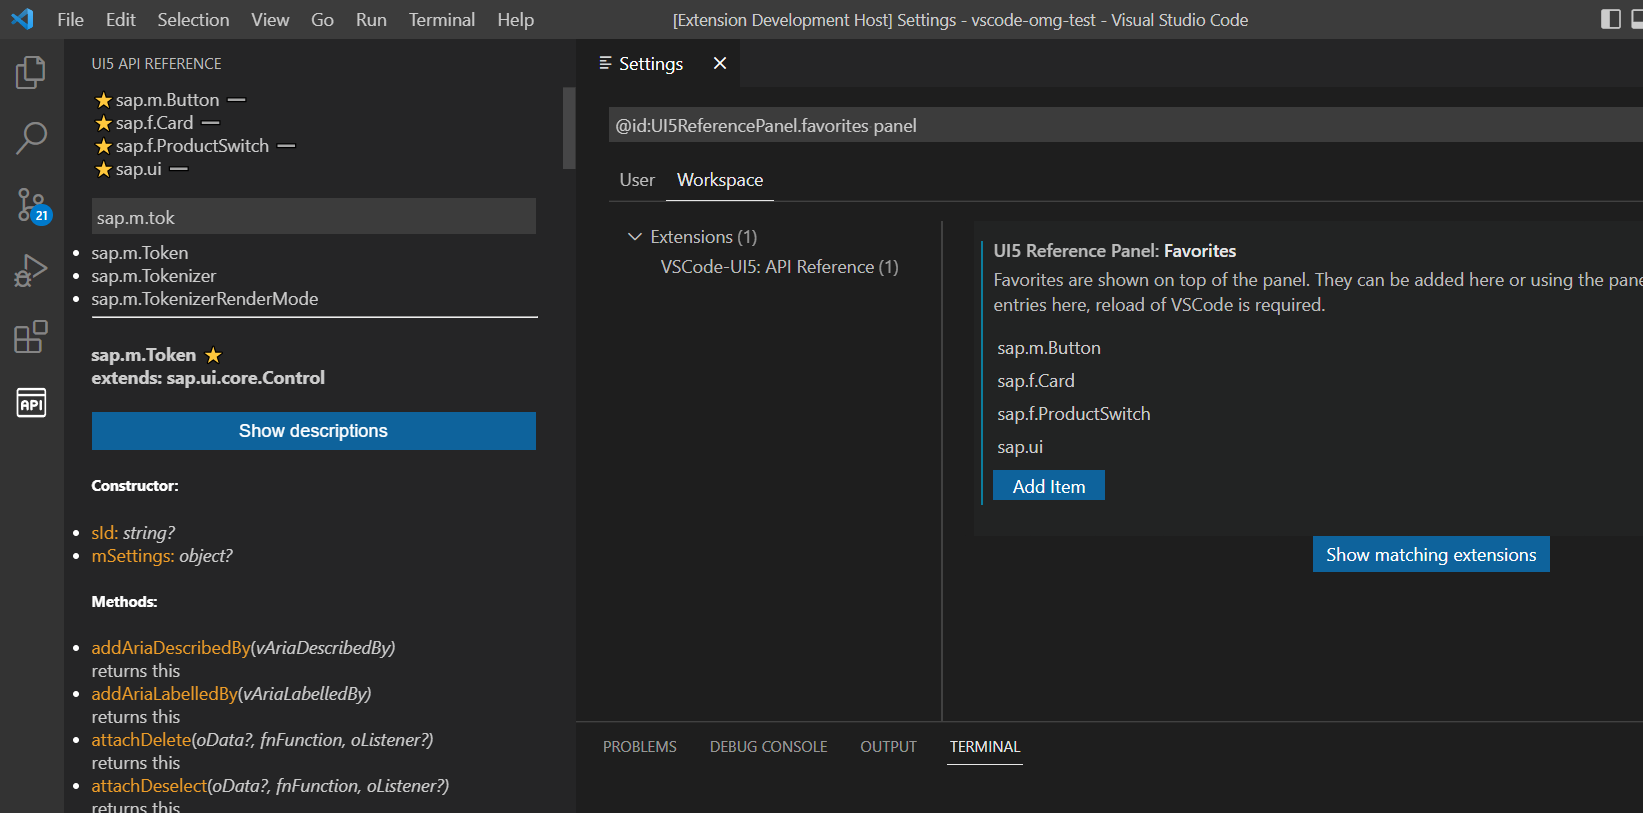Collapse the Extensions (1) tree node
The height and width of the screenshot is (813, 1643).
pos(634,237)
